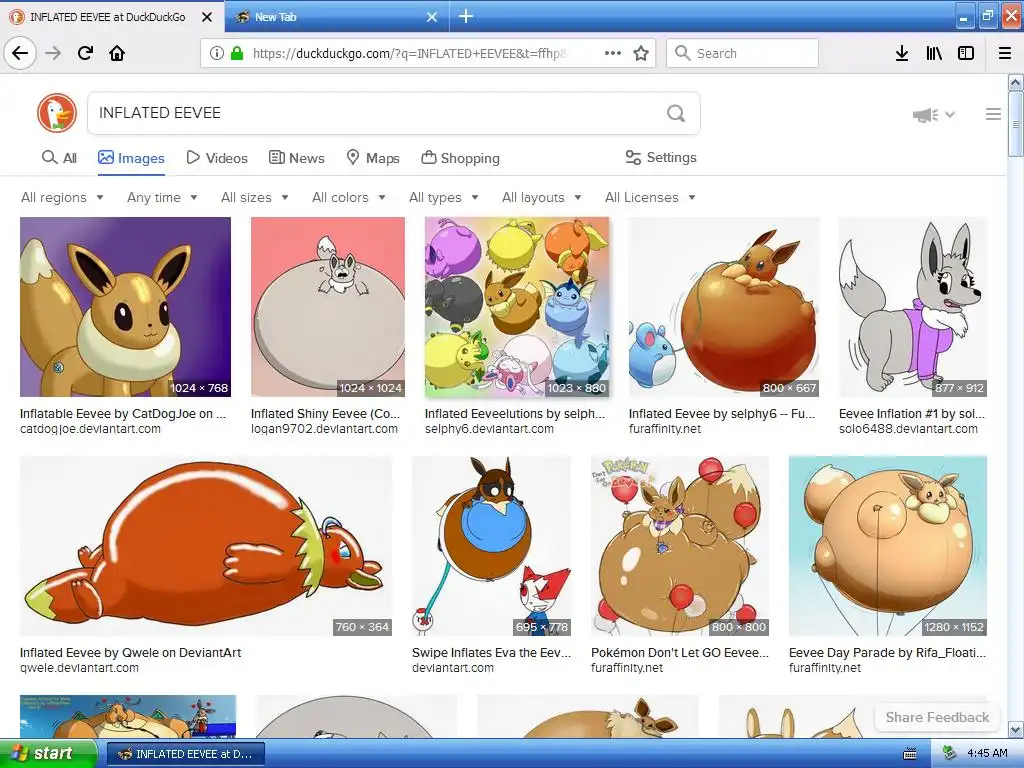Click the forward navigation arrow
Viewport: 1024px width, 768px height.
tap(53, 53)
